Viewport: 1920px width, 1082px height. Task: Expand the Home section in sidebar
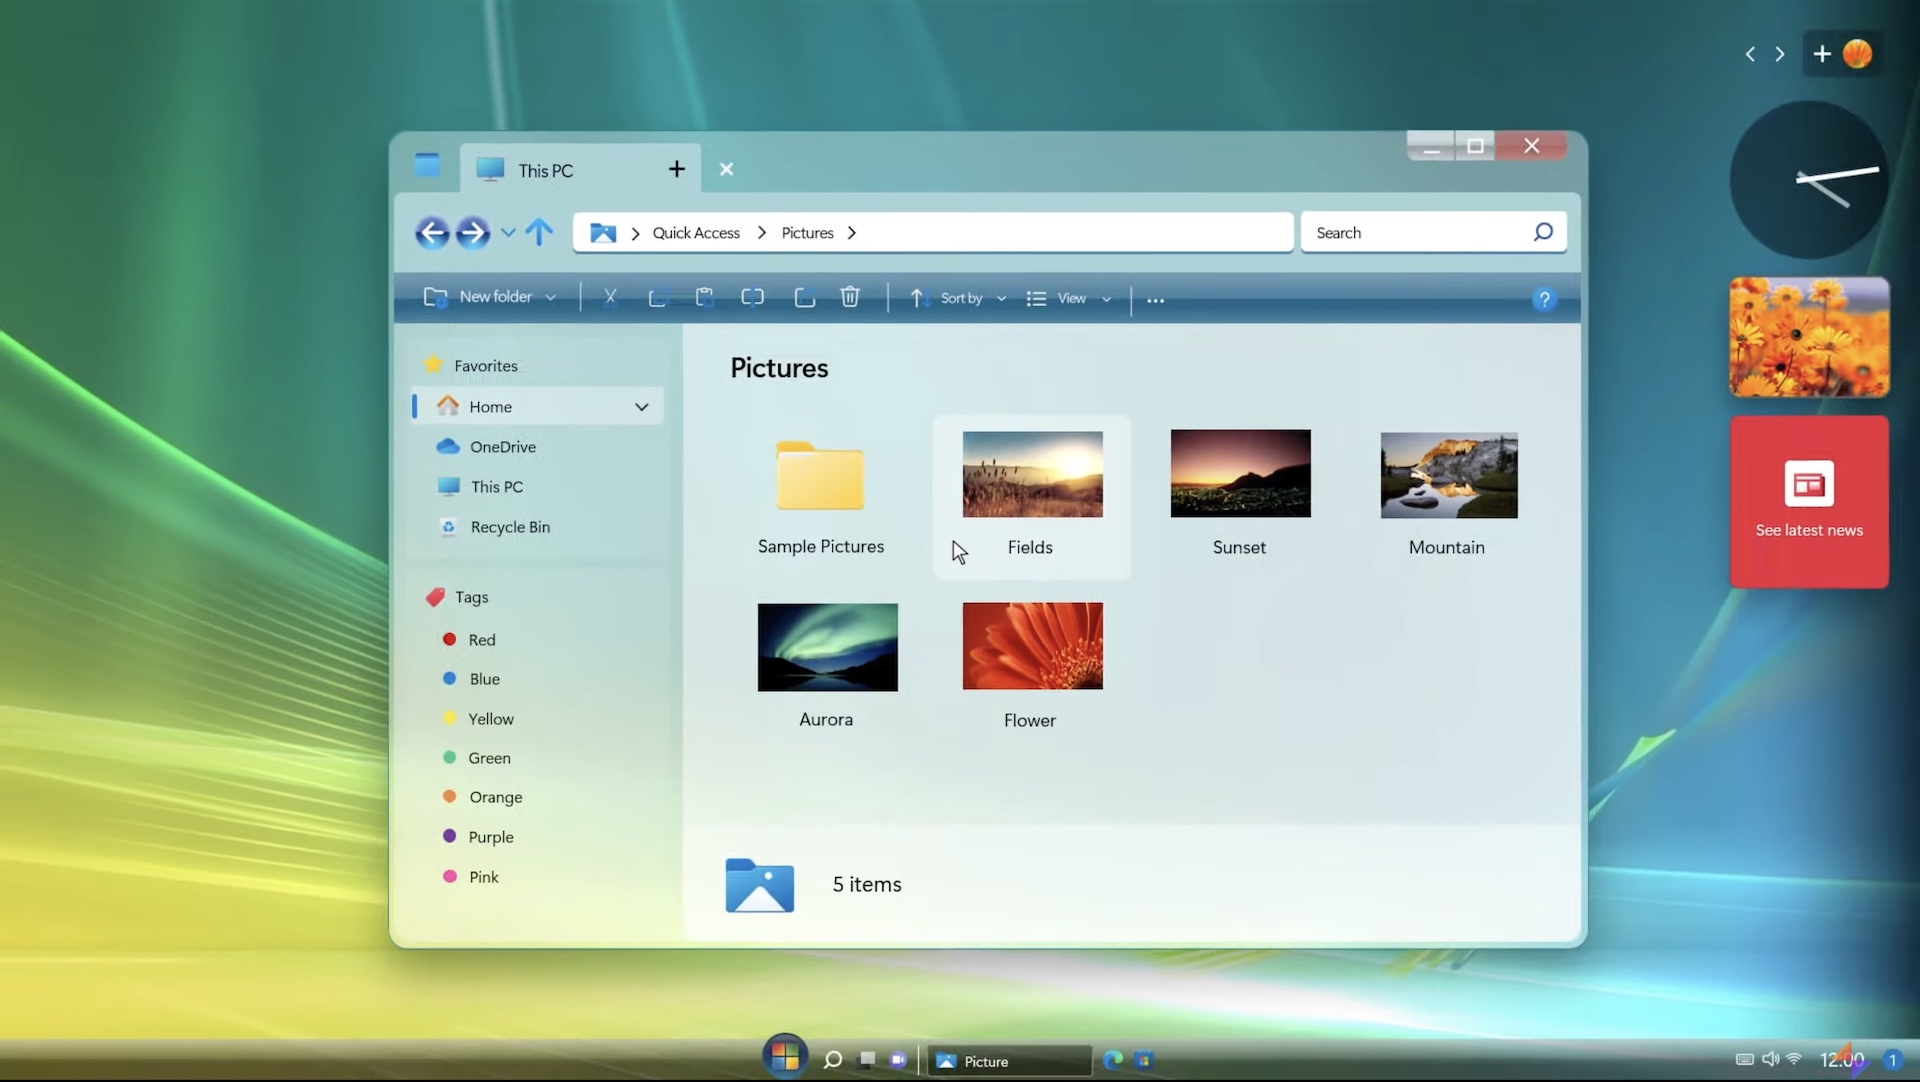click(x=642, y=406)
